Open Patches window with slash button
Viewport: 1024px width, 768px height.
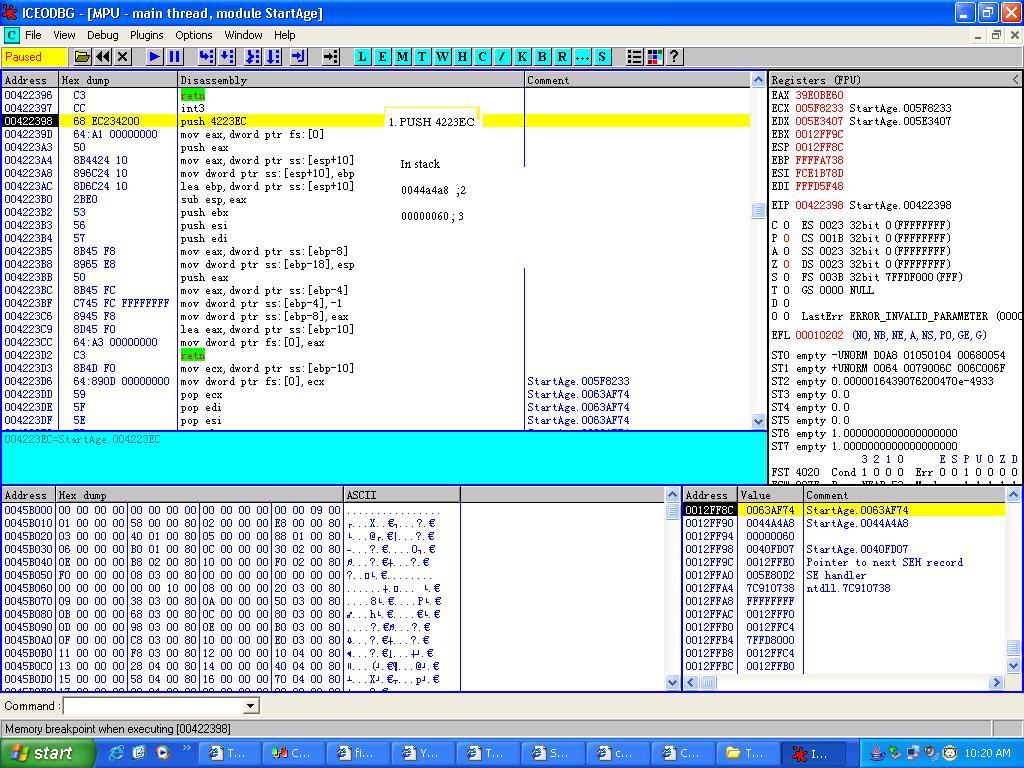pos(502,57)
